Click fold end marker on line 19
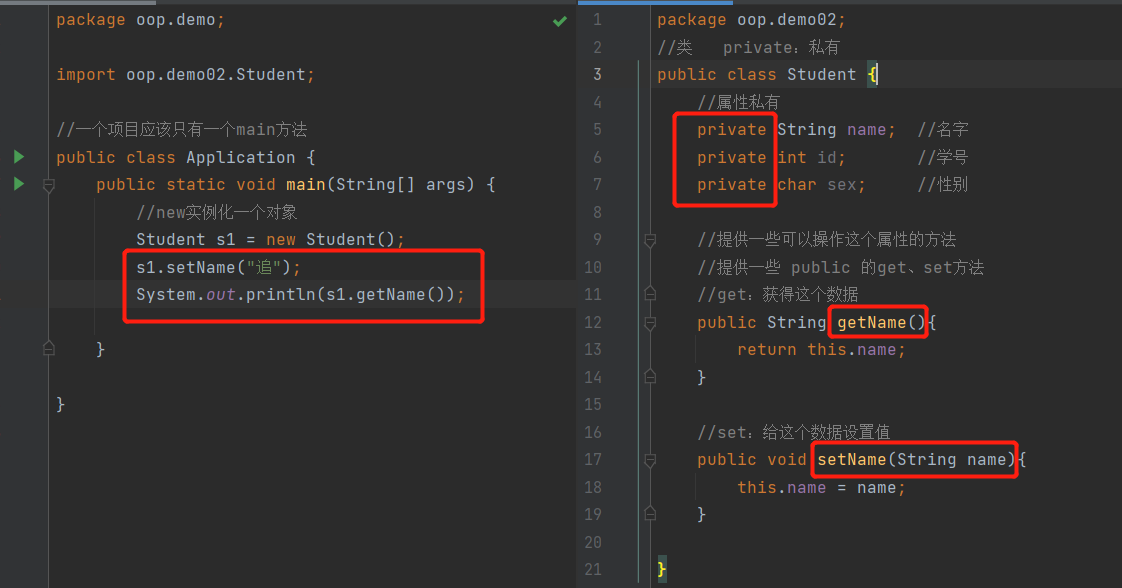This screenshot has height=588, width=1122. click(650, 514)
